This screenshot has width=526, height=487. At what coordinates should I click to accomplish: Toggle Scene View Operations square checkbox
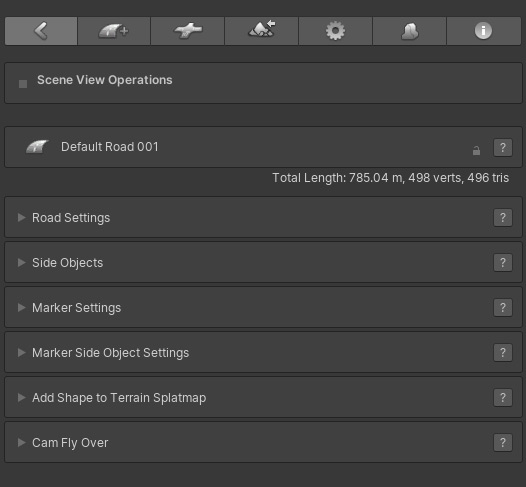tap(23, 84)
